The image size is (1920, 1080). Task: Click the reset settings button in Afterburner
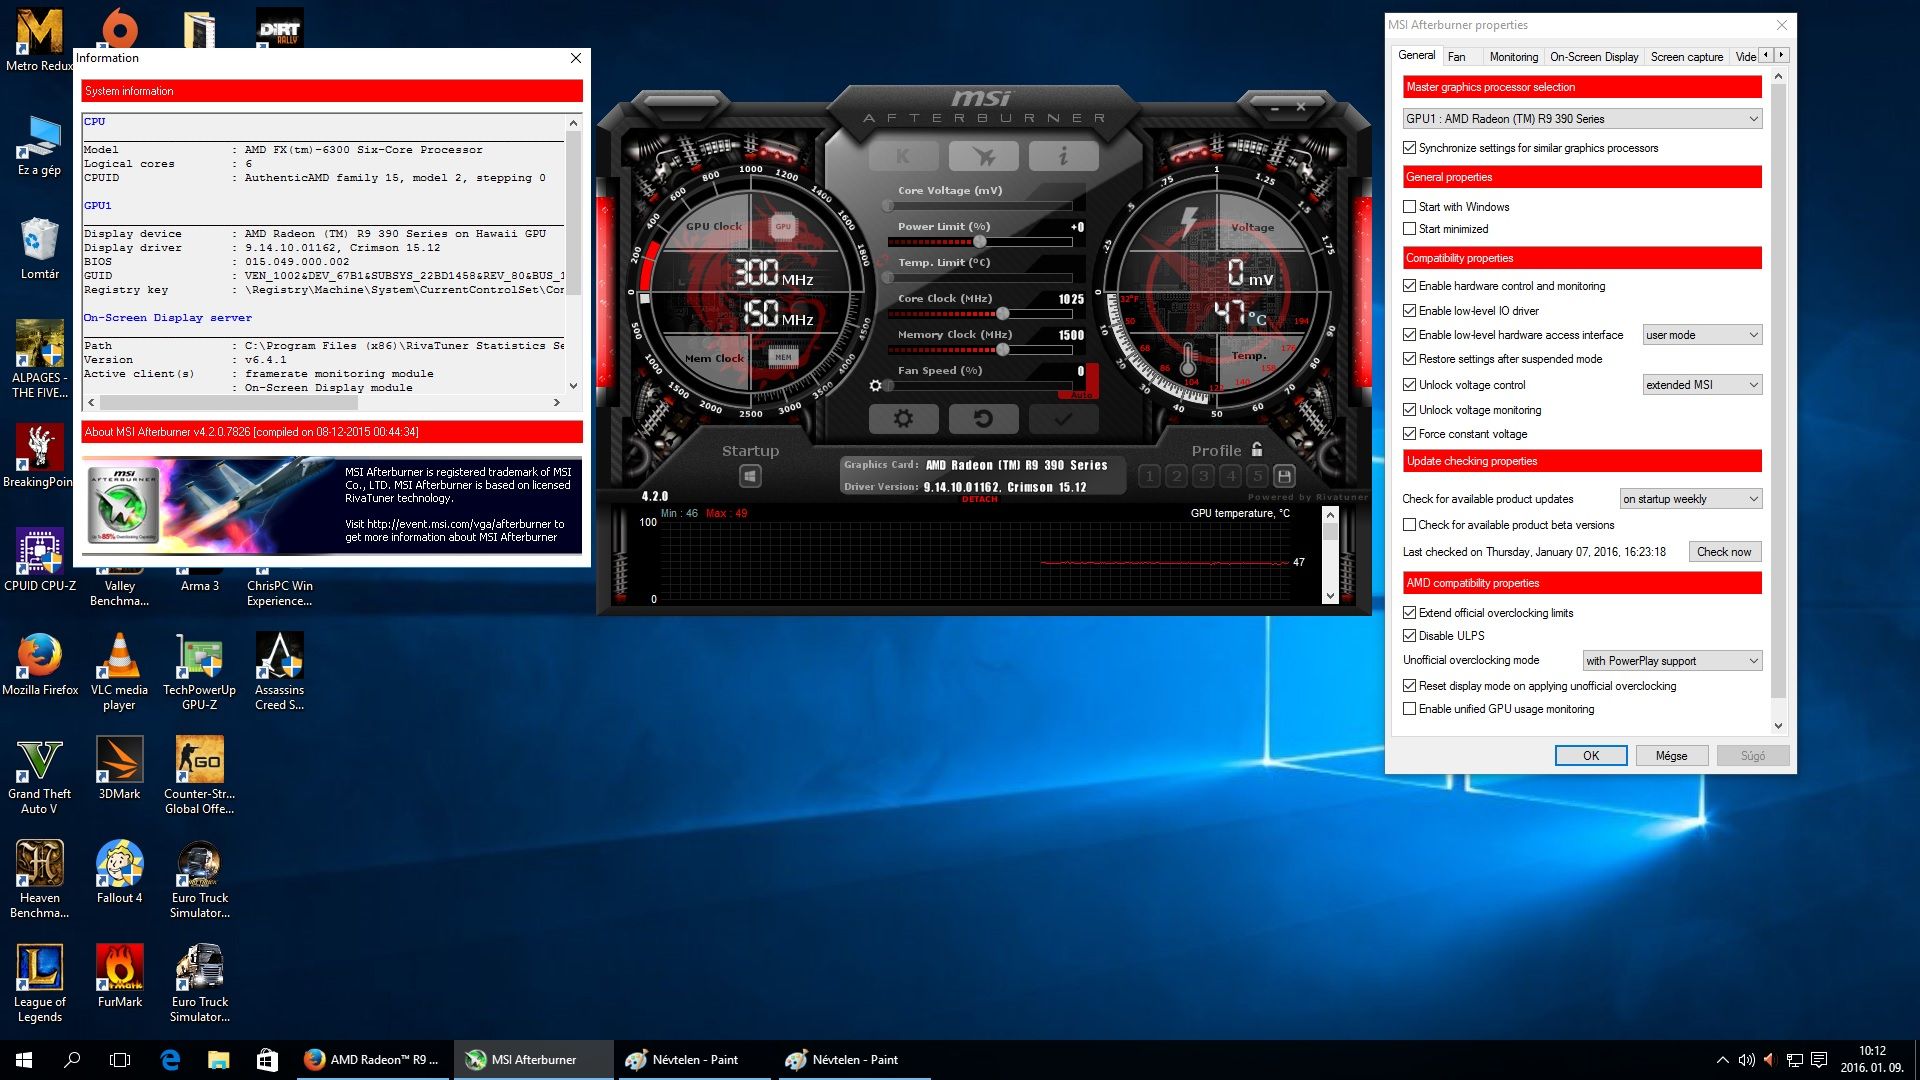(983, 419)
